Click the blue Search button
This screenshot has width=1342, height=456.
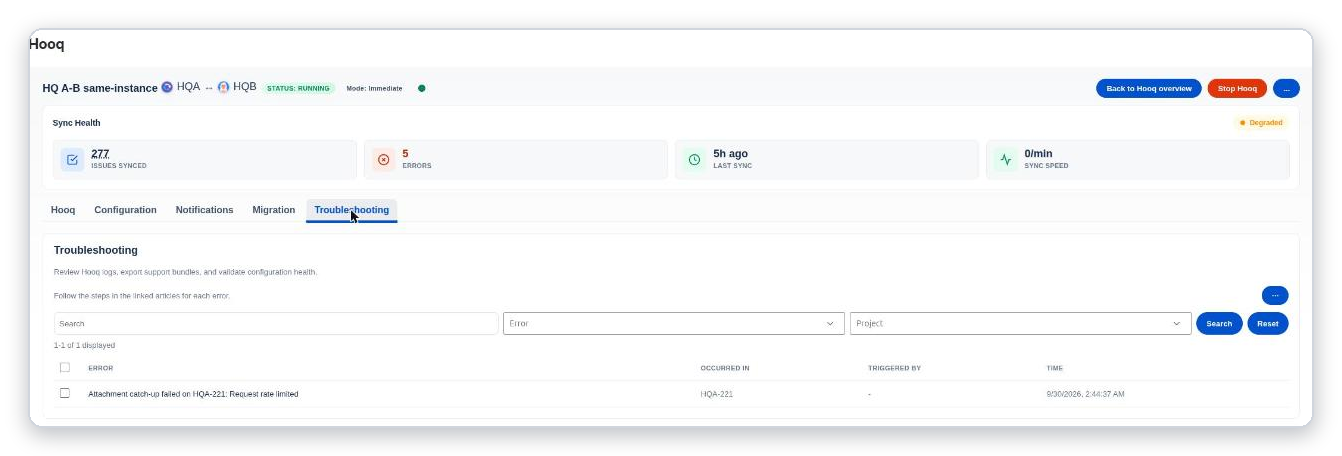click(x=1219, y=323)
